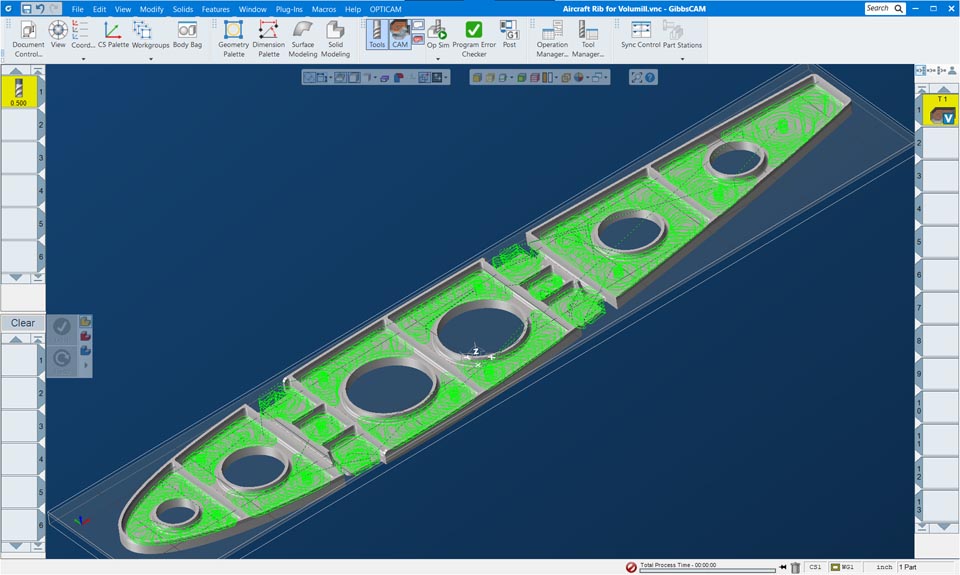Click the inch units field
The image size is (960, 575).
pos(883,567)
